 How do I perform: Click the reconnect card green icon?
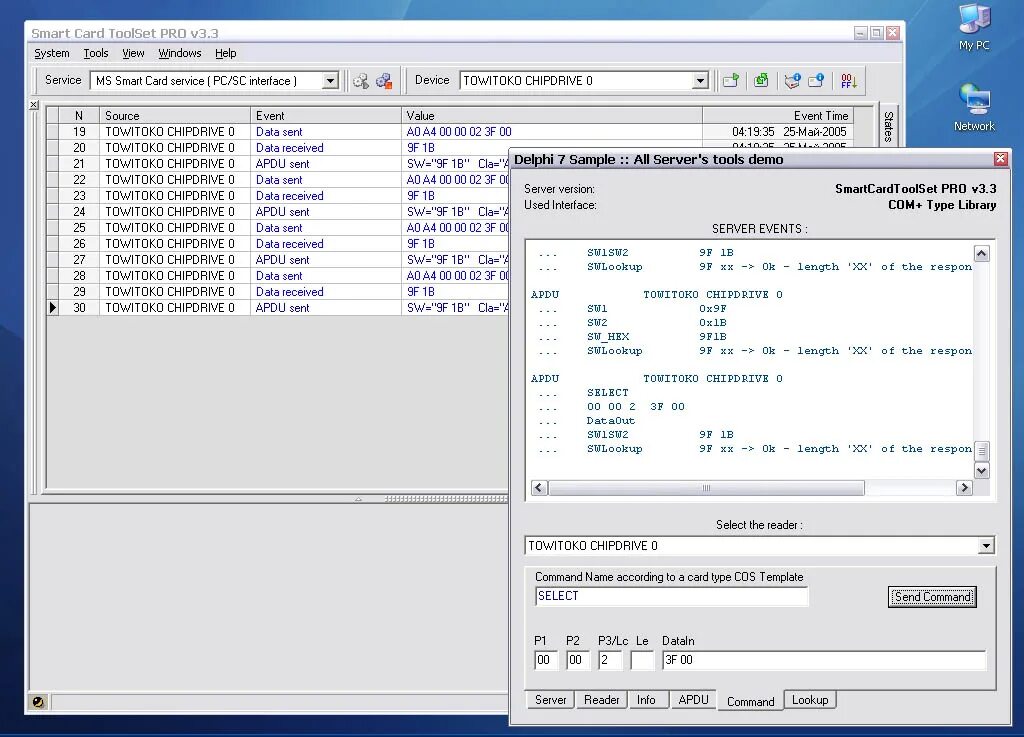coord(761,81)
